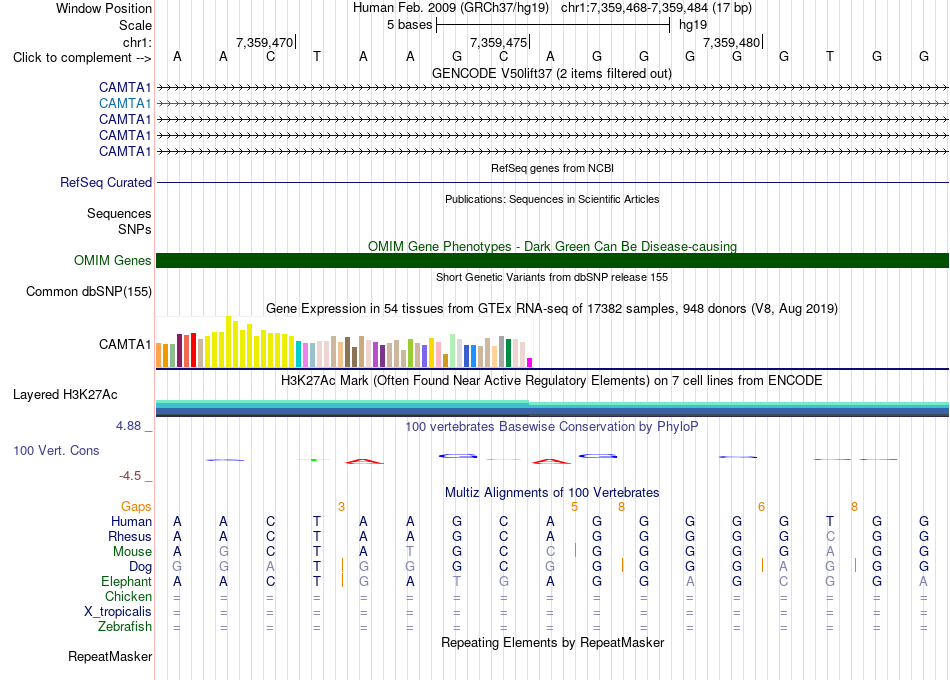Click the dark green GTEx expression bar
950x680 pixels.
[x=508, y=353]
